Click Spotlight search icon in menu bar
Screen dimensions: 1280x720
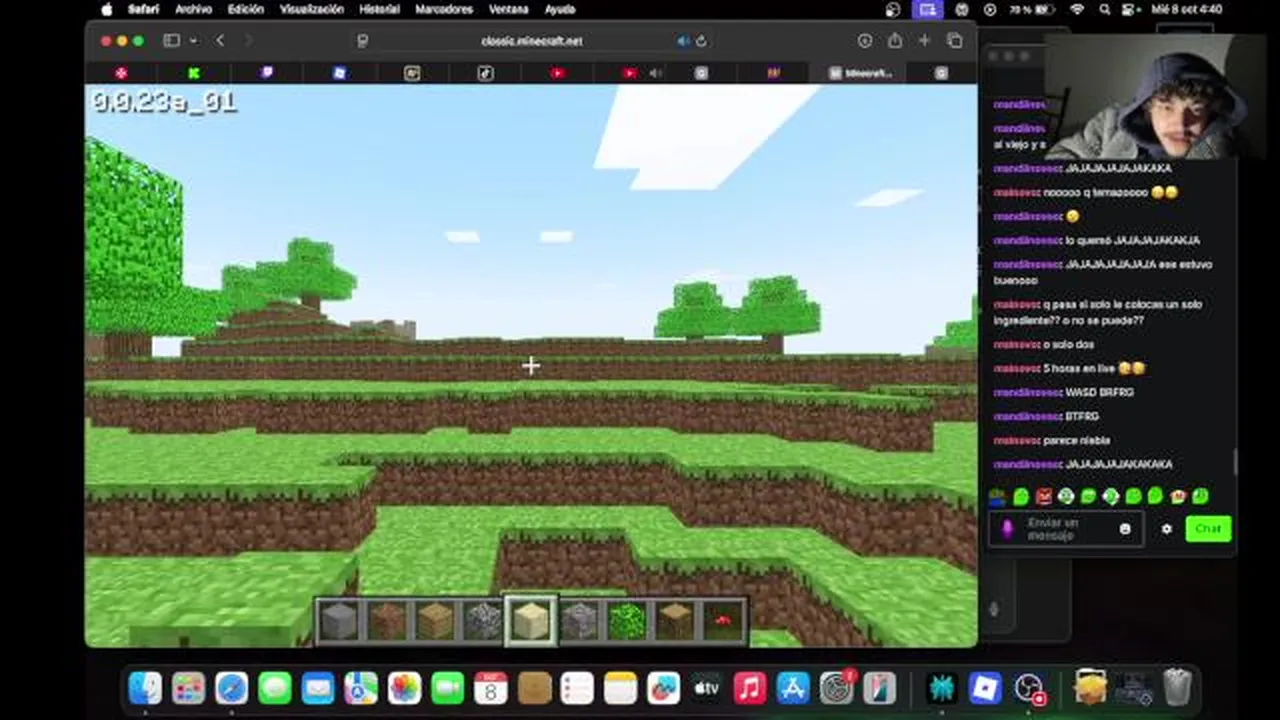pyautogui.click(x=1105, y=9)
